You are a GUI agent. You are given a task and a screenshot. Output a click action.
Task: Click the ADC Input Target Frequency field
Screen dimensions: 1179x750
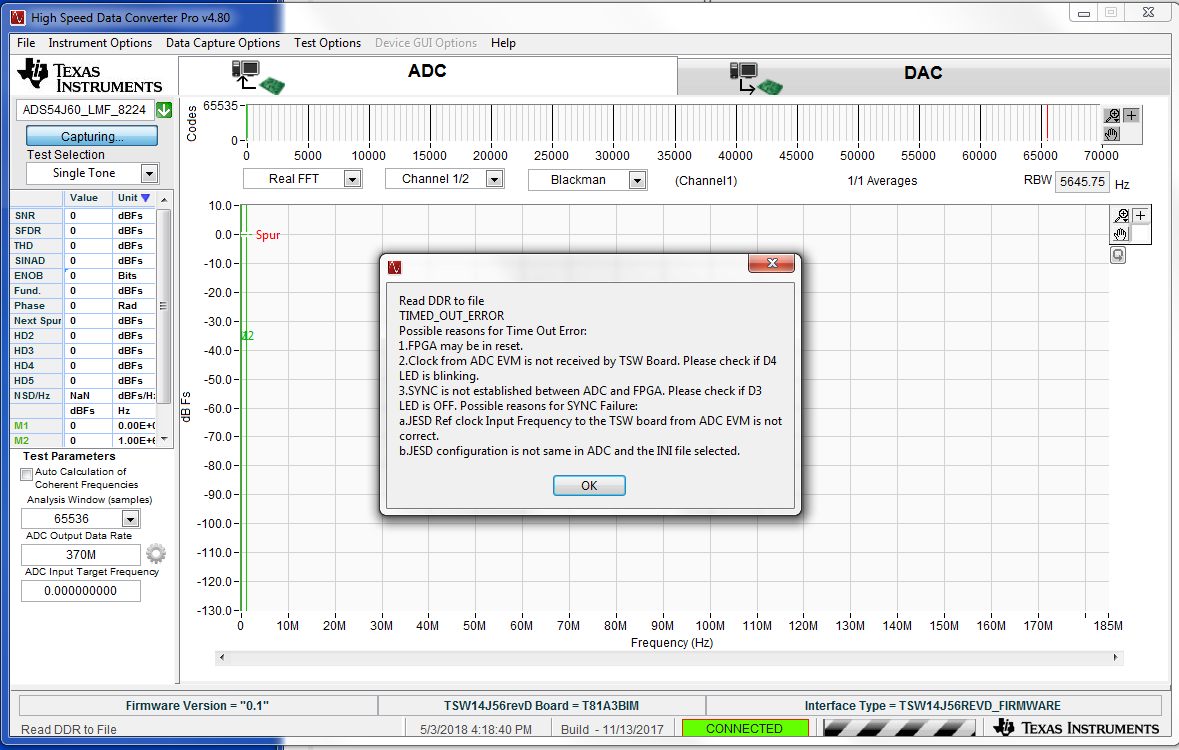click(80, 591)
